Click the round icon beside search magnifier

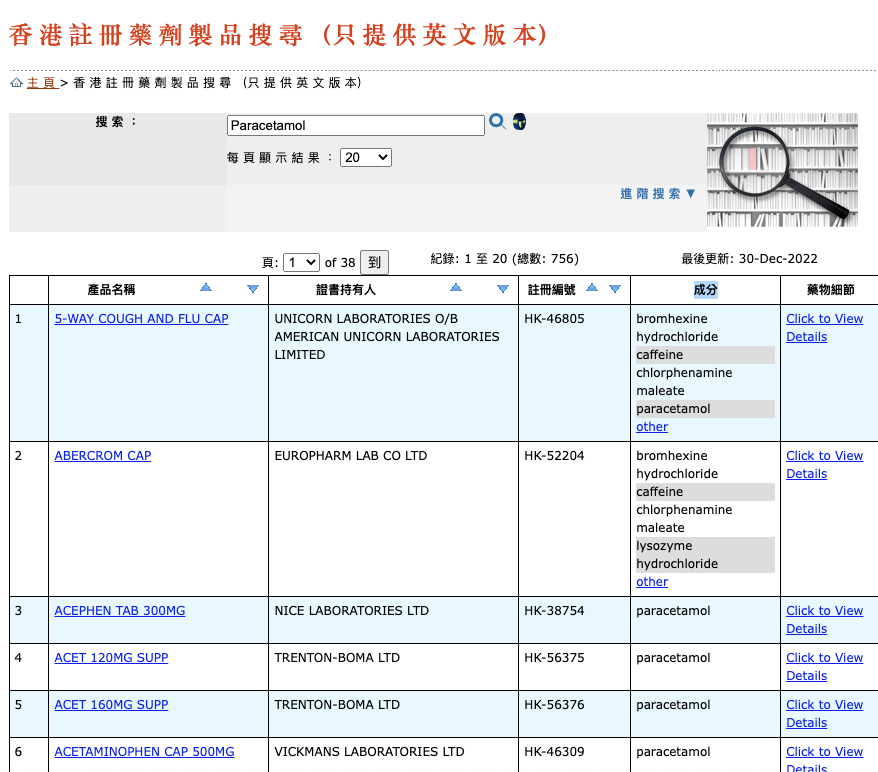(519, 122)
